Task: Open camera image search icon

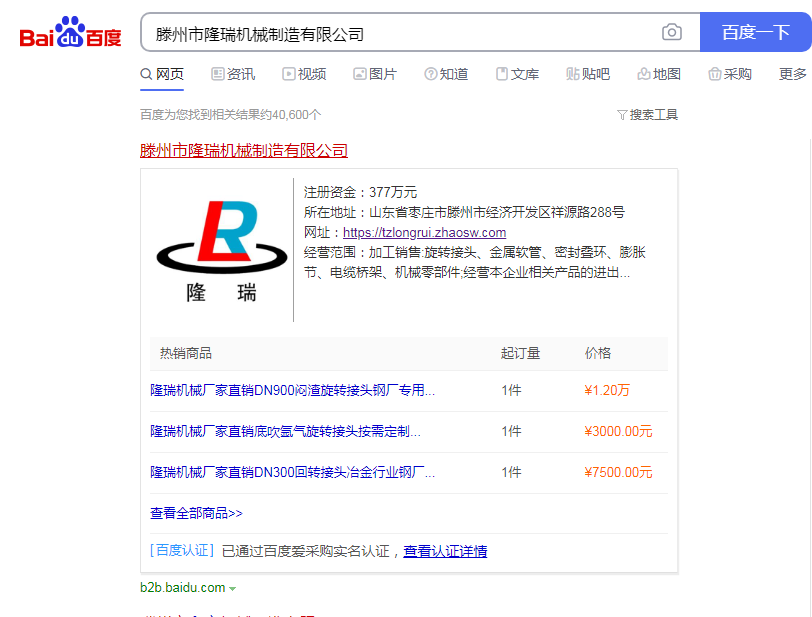Action: coord(672,32)
